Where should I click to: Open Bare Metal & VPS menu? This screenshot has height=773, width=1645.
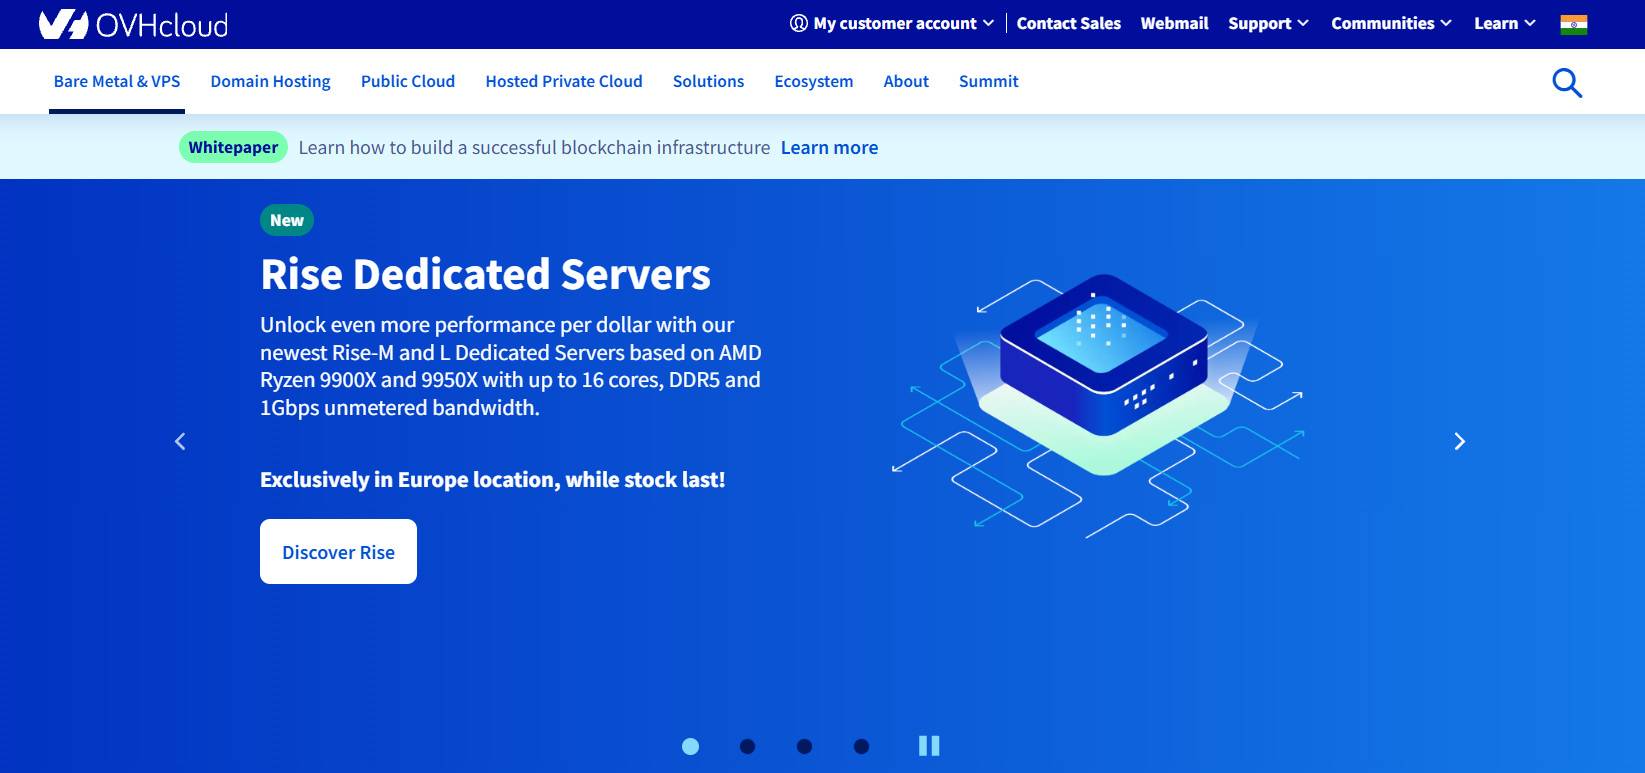point(117,81)
